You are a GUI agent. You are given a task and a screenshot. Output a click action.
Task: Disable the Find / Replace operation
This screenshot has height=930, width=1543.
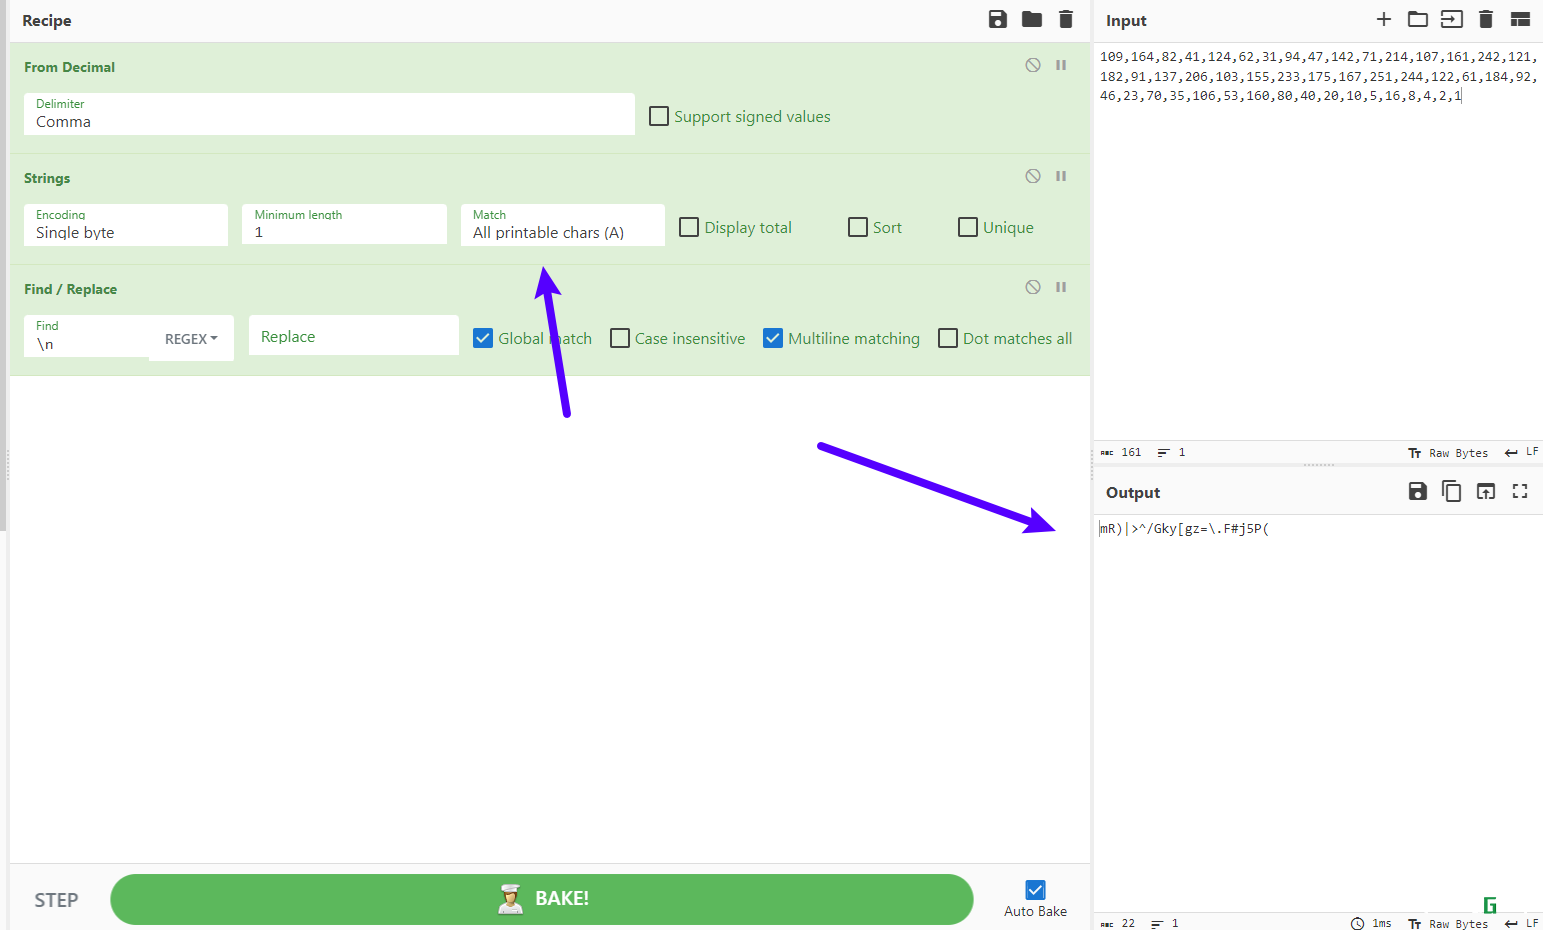point(1033,287)
